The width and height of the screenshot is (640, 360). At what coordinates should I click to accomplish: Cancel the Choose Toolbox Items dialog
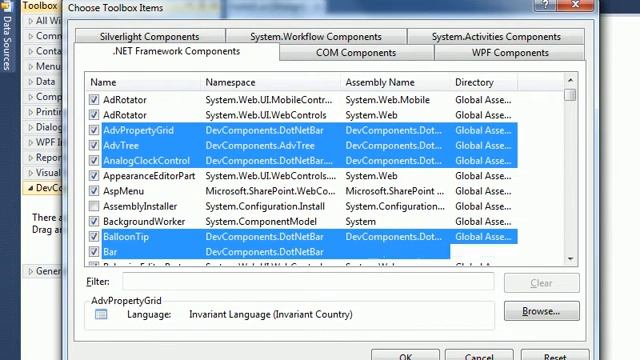tap(479, 356)
